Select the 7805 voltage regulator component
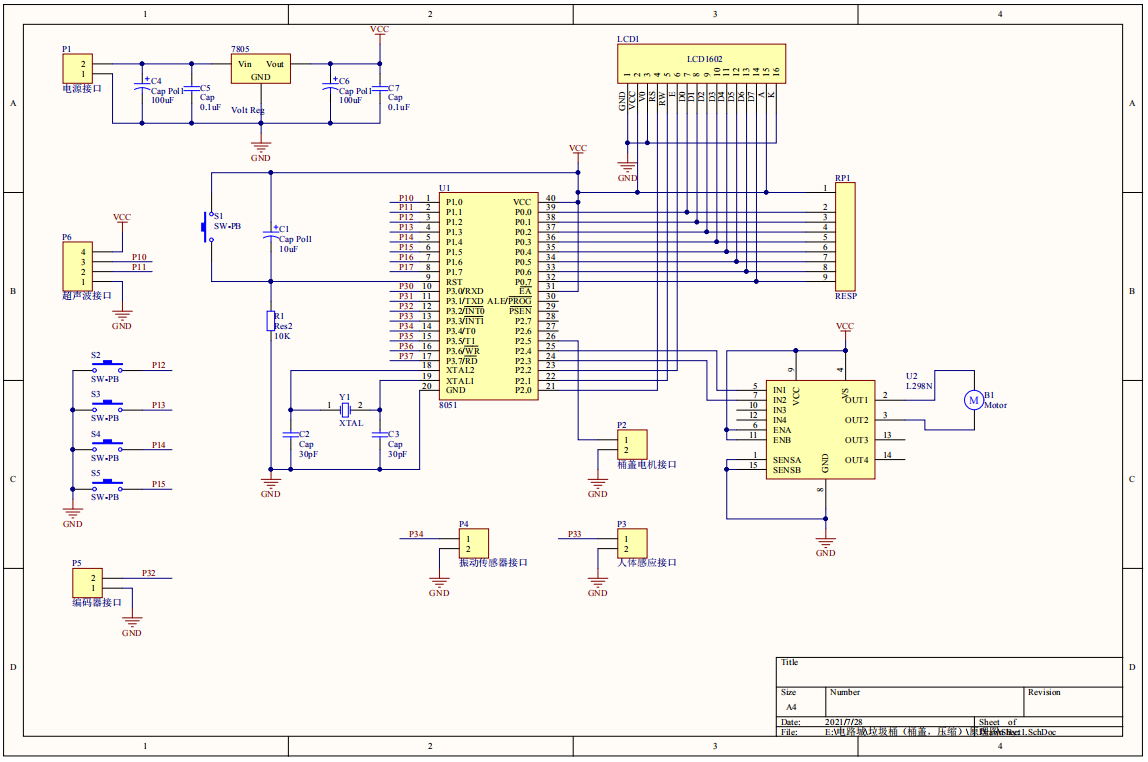The width and height of the screenshot is (1148, 762). [261, 69]
